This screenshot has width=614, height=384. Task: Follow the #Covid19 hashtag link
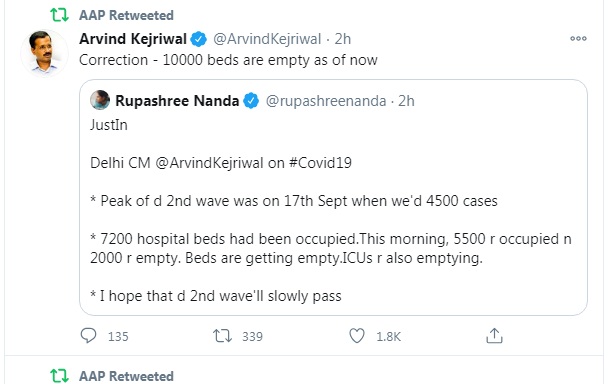pos(320,162)
